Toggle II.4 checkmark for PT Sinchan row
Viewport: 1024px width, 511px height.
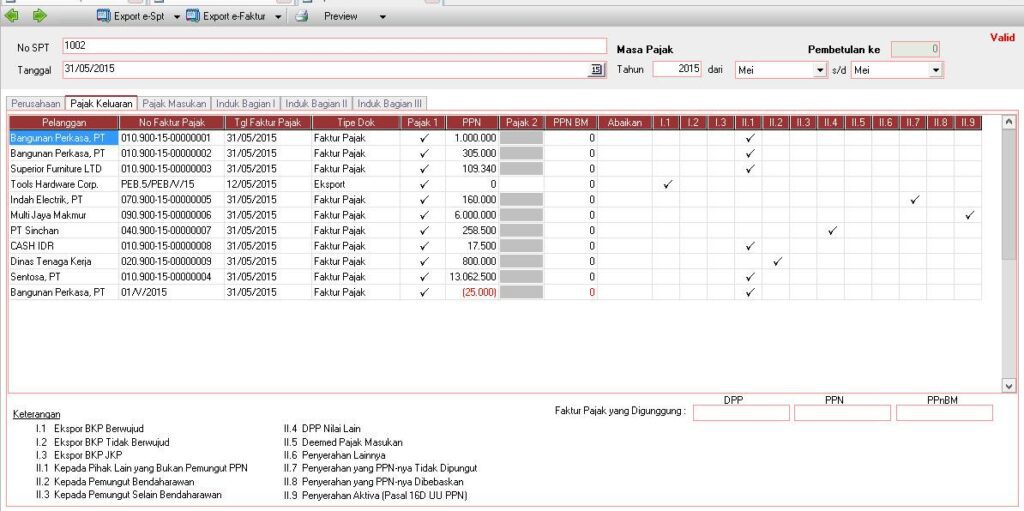[x=831, y=231]
